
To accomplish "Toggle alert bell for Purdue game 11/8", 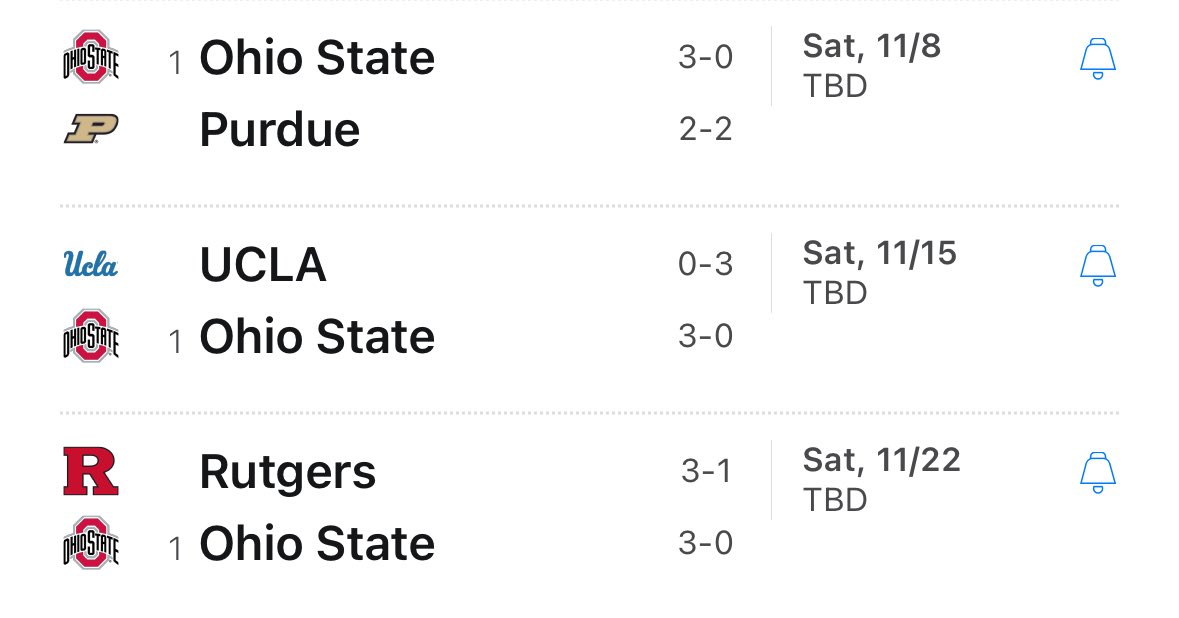I will click(1098, 59).
